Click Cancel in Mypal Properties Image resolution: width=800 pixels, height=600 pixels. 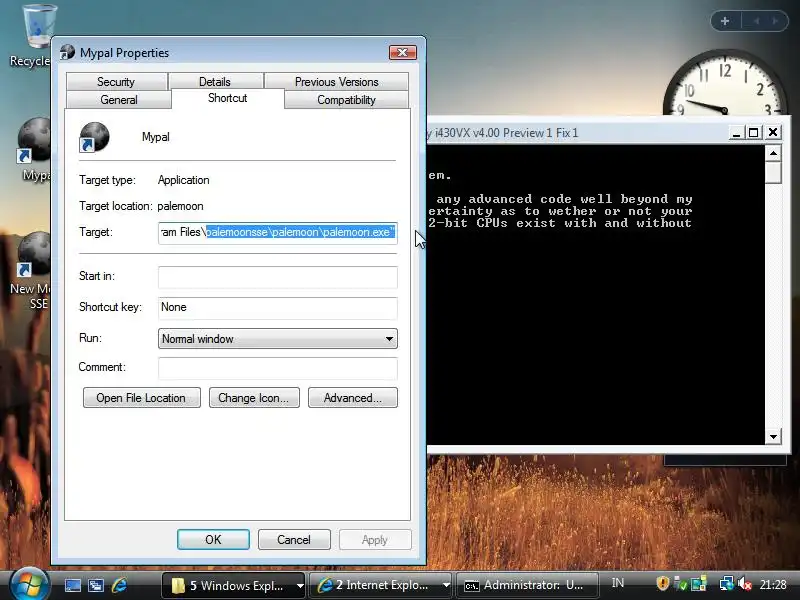click(294, 540)
